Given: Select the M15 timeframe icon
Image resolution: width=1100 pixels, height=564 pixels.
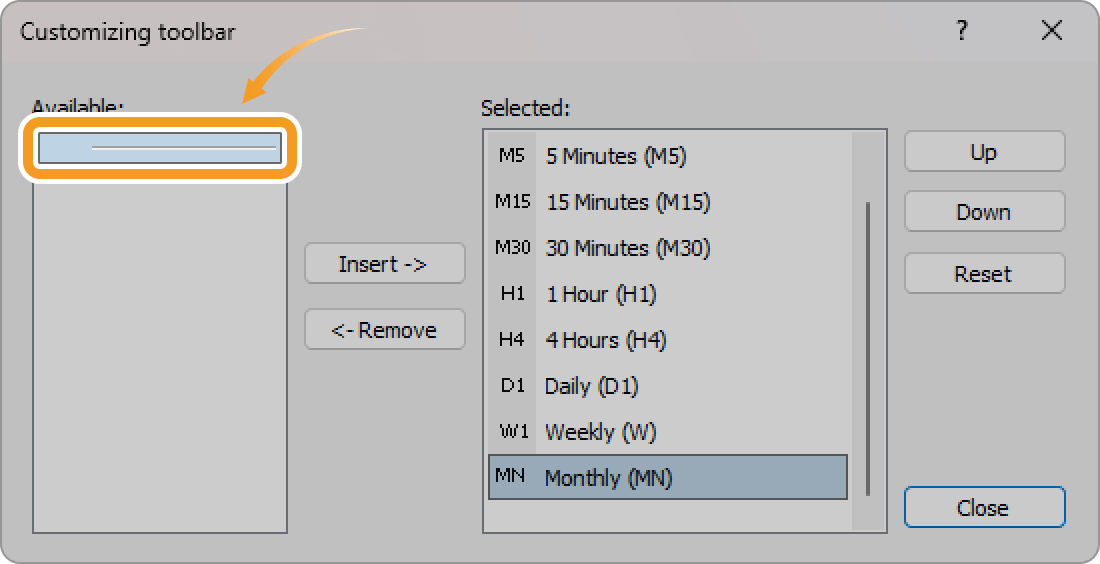Looking at the screenshot, I should 512,202.
